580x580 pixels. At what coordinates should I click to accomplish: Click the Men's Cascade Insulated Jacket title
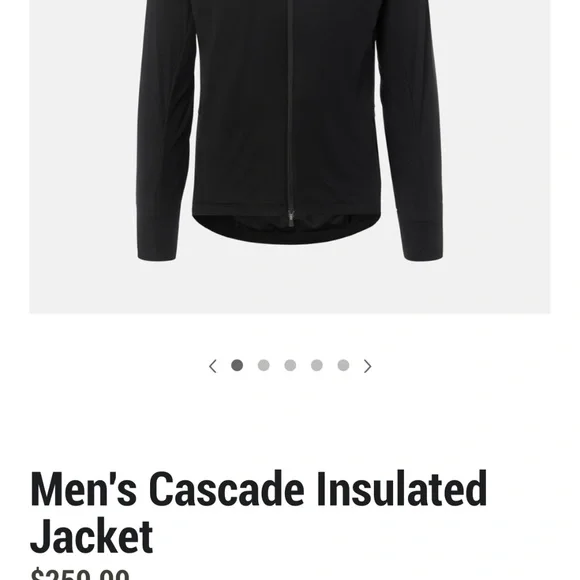point(258,512)
